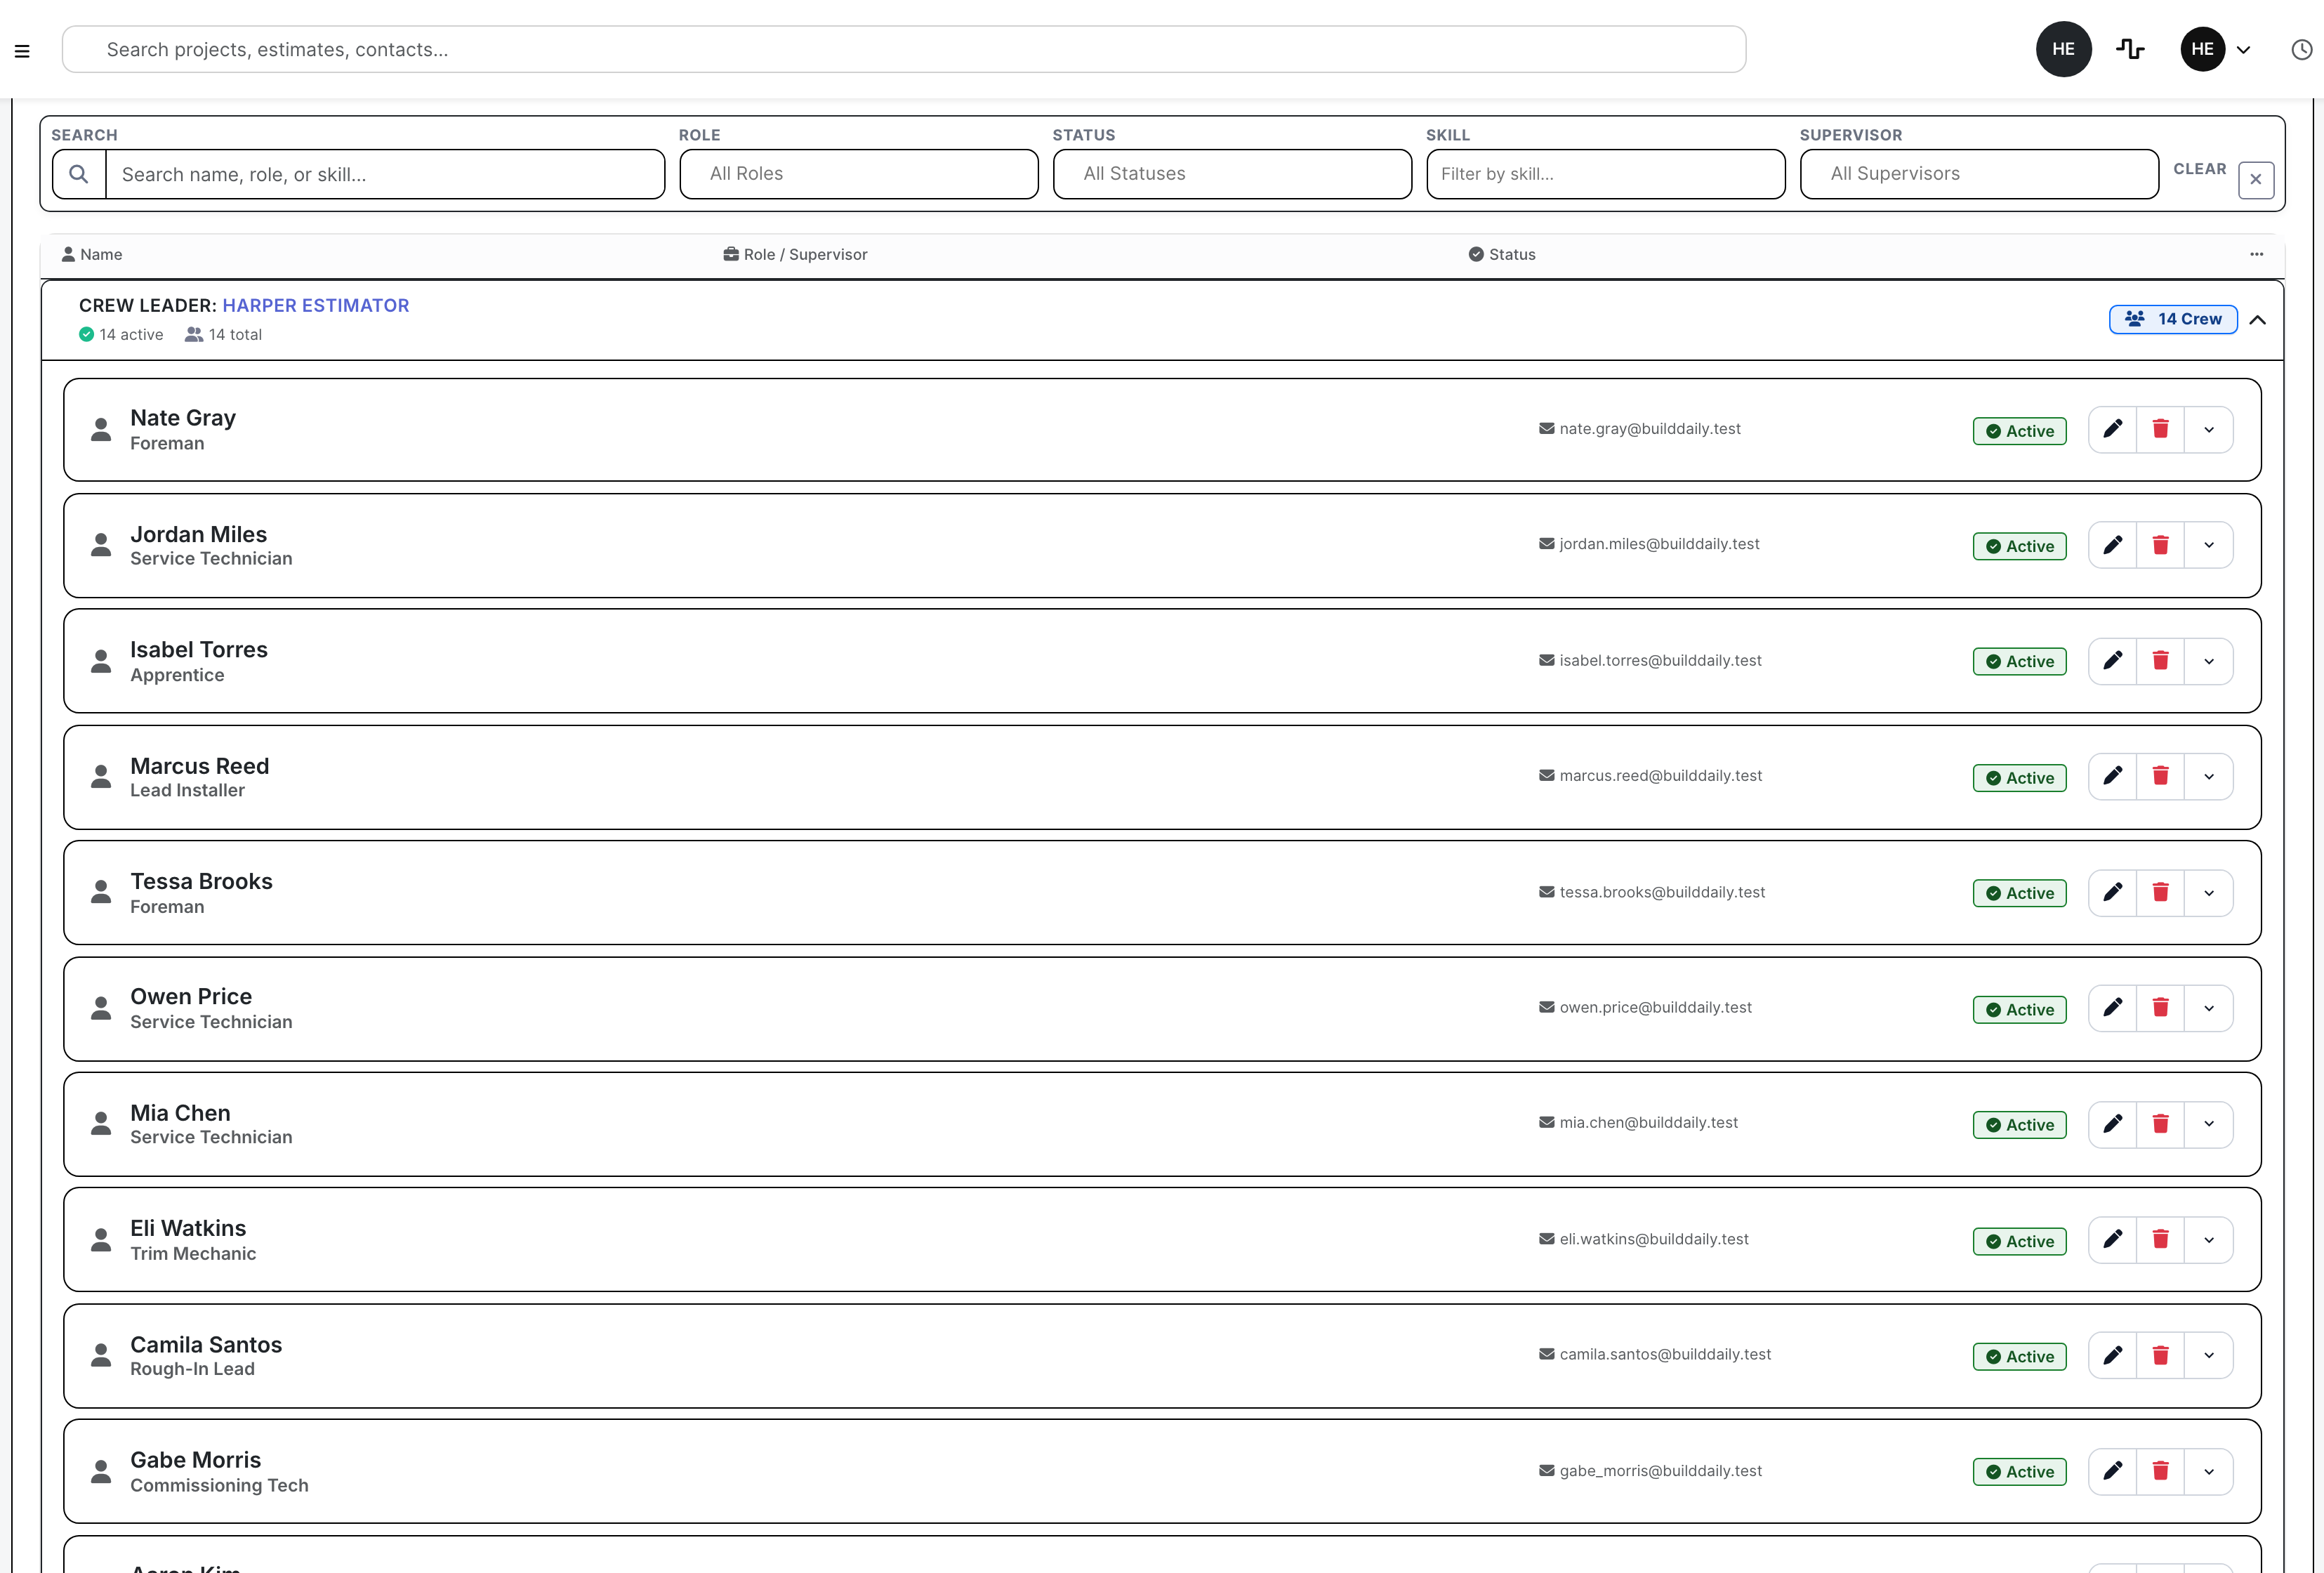Edit Camila Santos with pencil icon
2324x1573 pixels.
(x=2112, y=1355)
